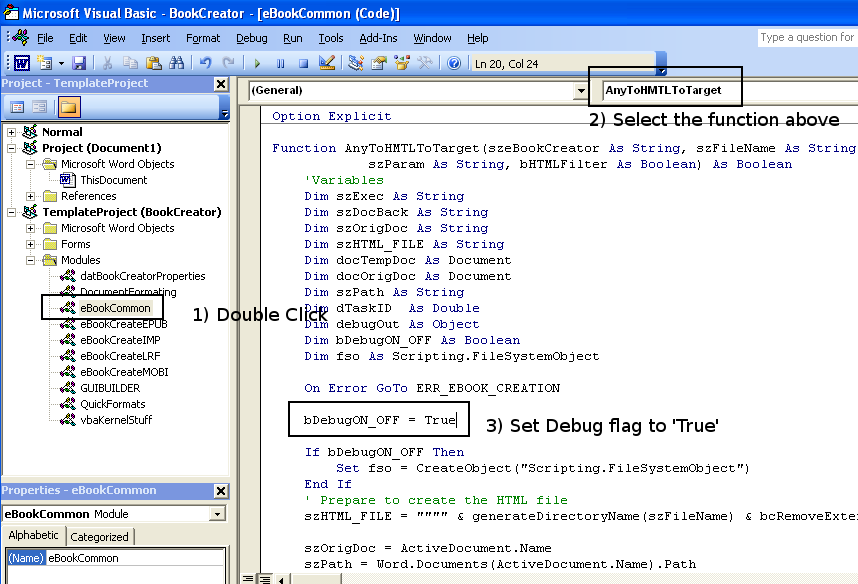The width and height of the screenshot is (858, 584).
Task: Open the Help menu
Action: [x=478, y=38]
